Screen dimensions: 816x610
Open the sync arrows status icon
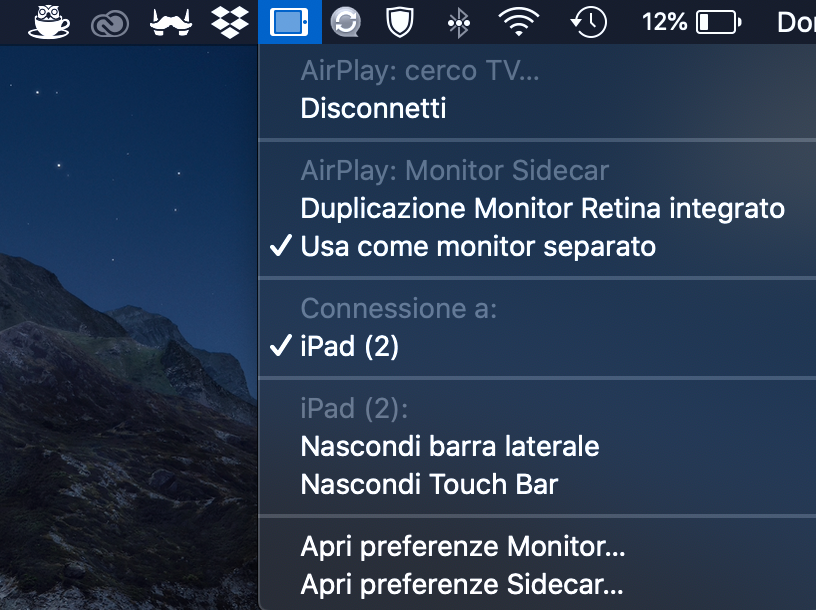point(346,22)
